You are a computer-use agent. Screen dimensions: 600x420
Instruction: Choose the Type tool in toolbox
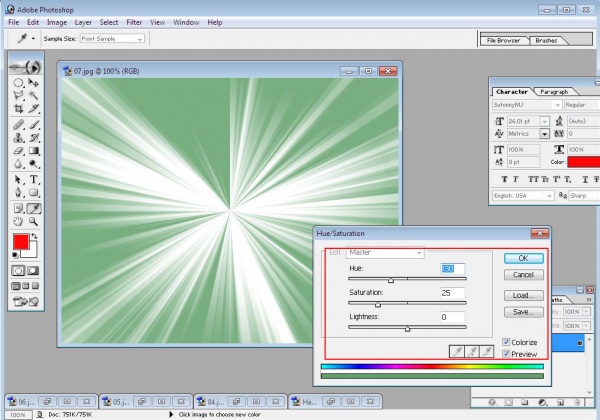coord(34,178)
